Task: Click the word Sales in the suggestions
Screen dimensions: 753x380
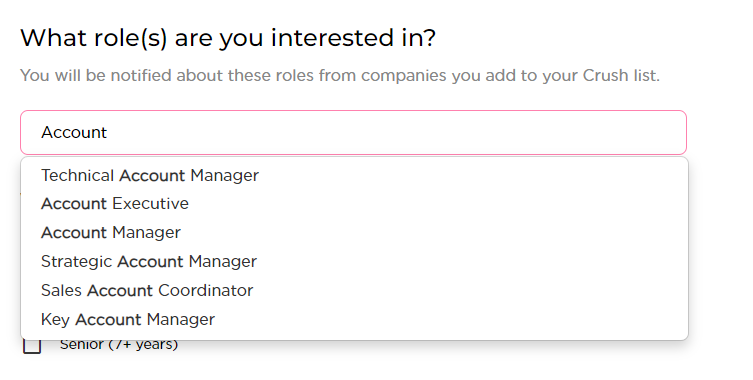Action: point(61,290)
